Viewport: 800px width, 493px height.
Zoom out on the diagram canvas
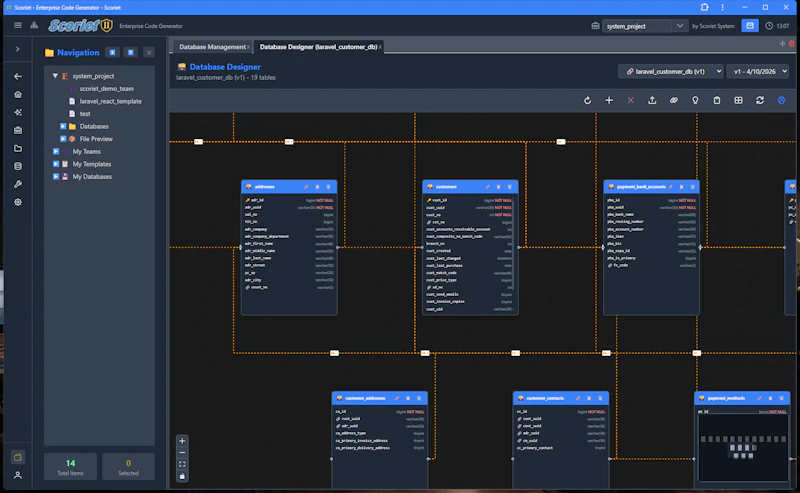(182, 453)
